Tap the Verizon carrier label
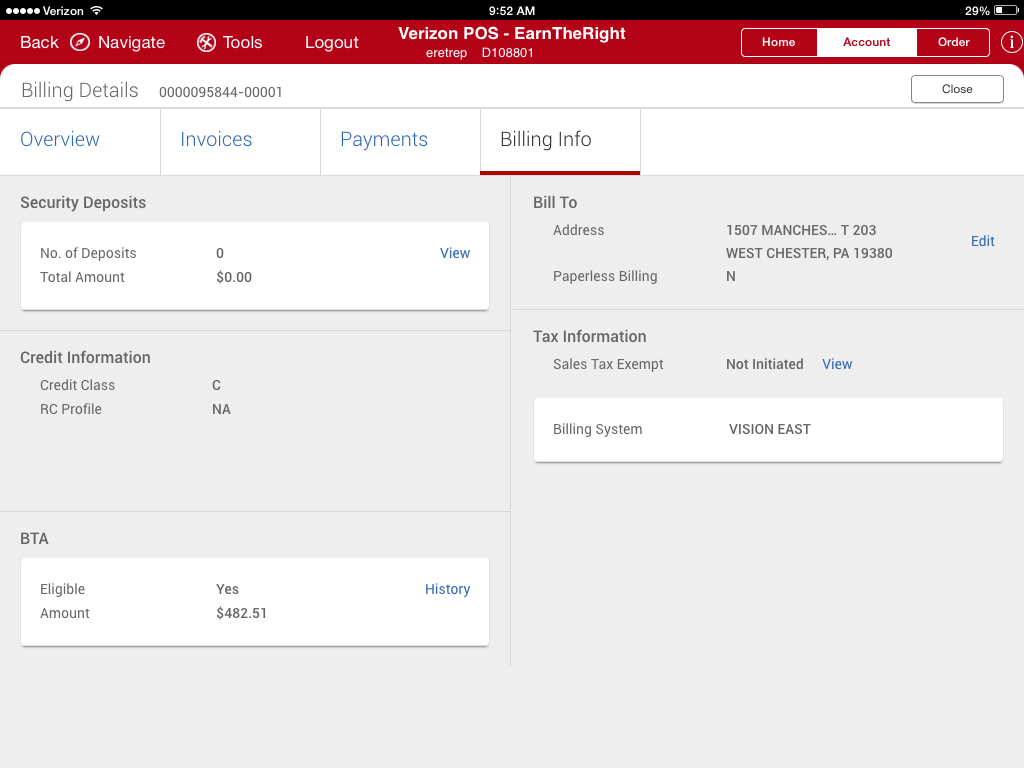Viewport: 1024px width, 768px height. coord(63,10)
